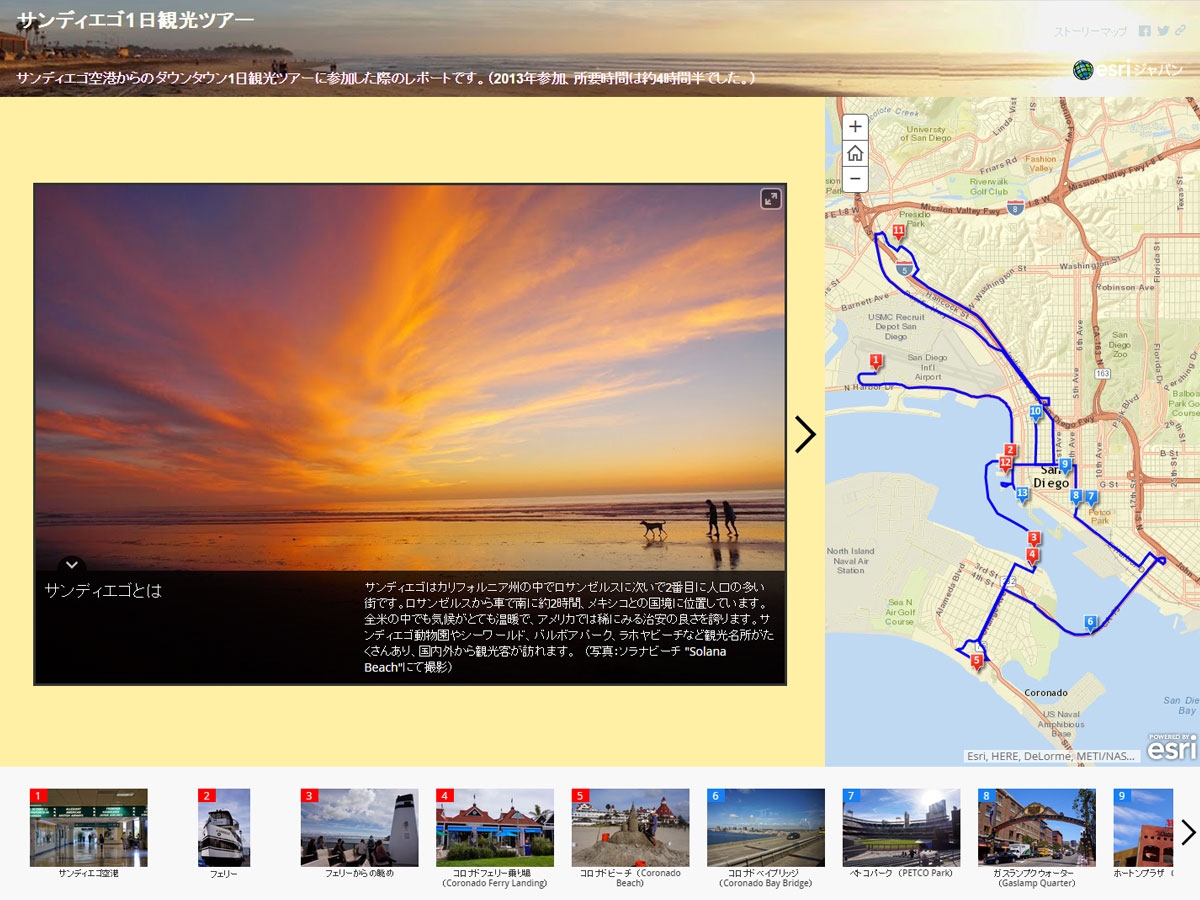This screenshot has width=1200, height=900.
Task: Zoom out on the map
Action: 855,179
